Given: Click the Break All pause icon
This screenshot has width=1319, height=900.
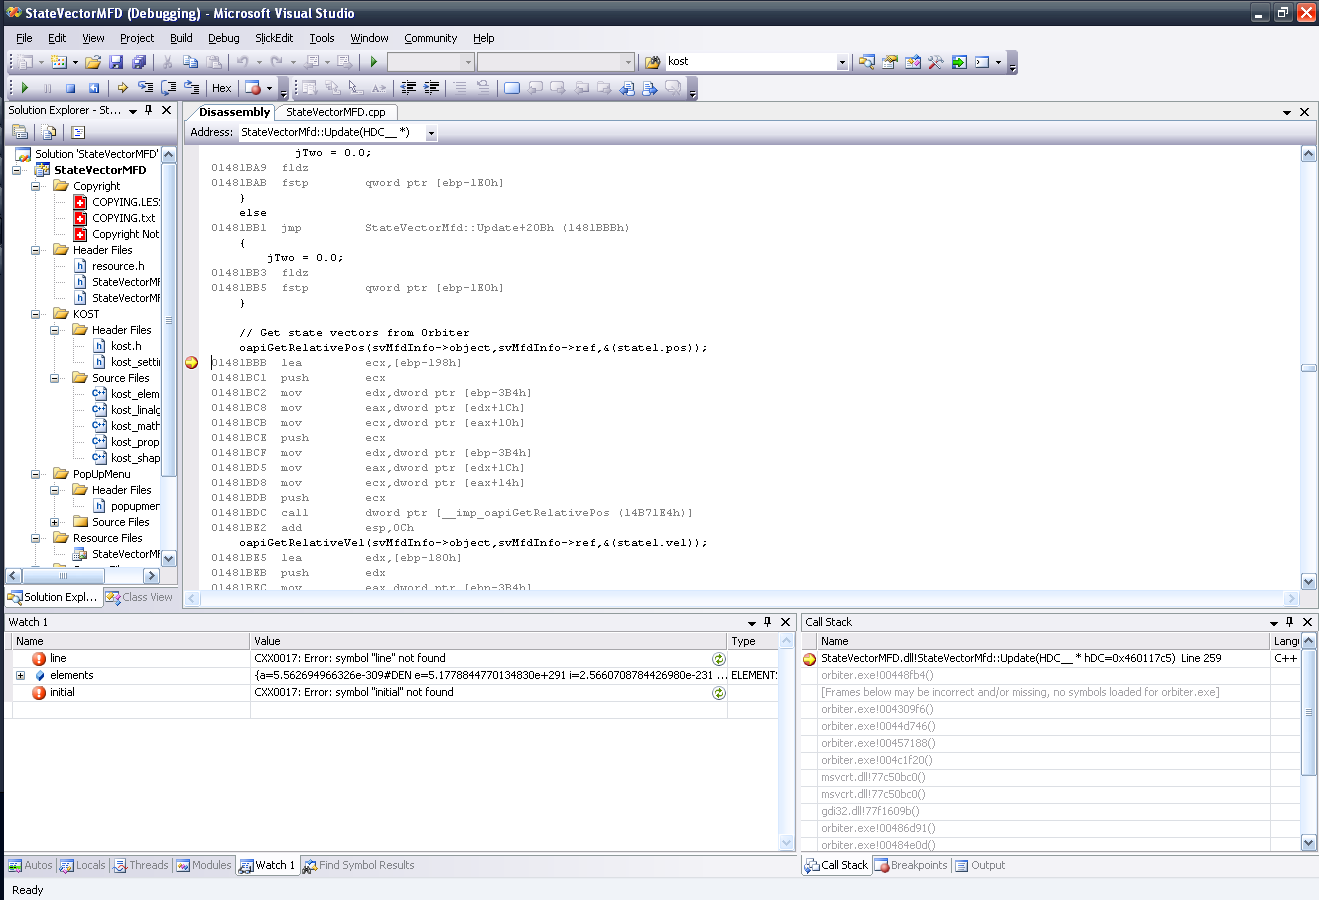Looking at the screenshot, I should pos(47,88).
